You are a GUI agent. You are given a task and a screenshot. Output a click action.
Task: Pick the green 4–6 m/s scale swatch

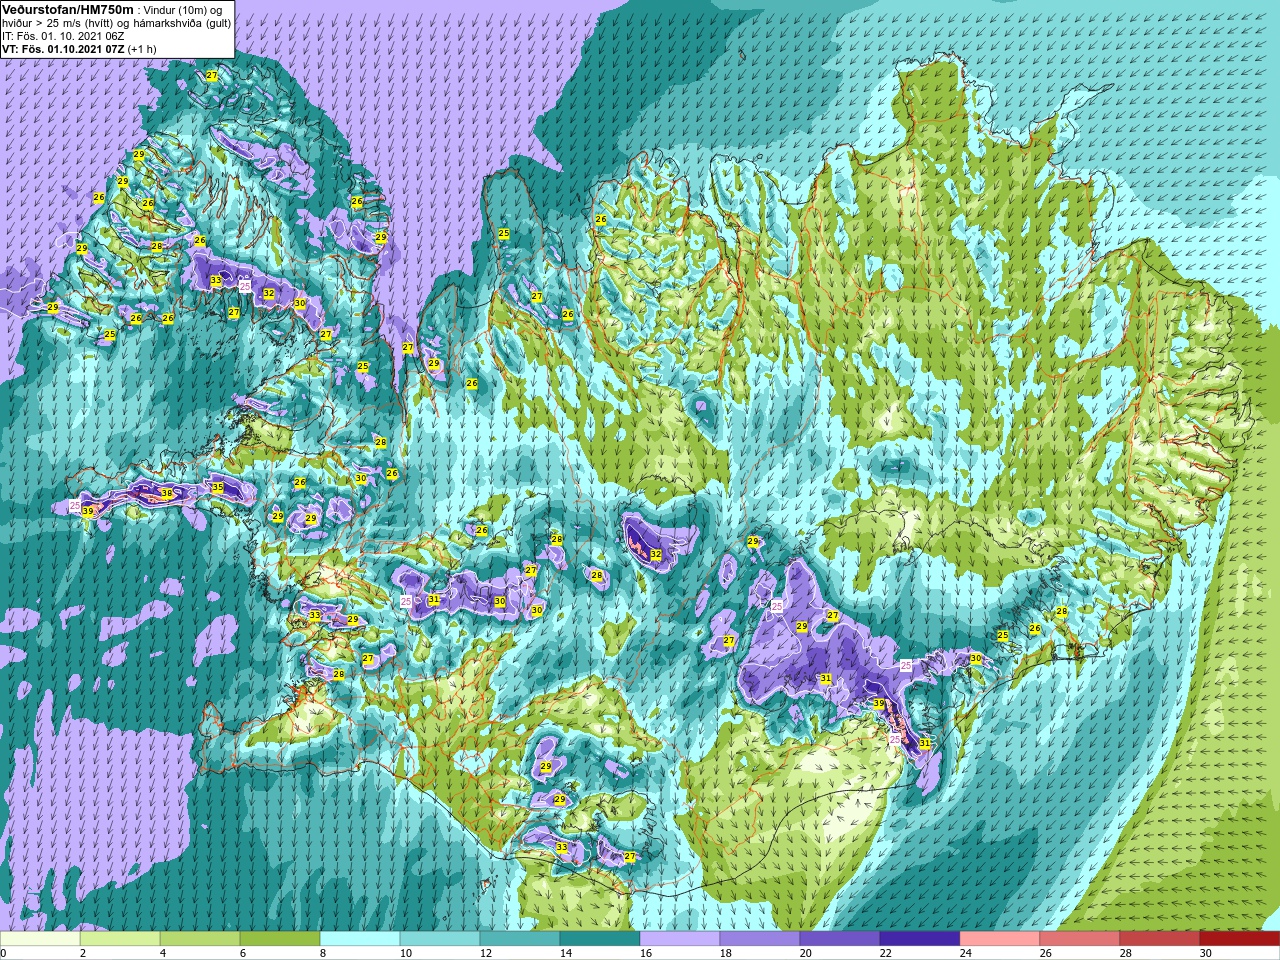click(200, 939)
